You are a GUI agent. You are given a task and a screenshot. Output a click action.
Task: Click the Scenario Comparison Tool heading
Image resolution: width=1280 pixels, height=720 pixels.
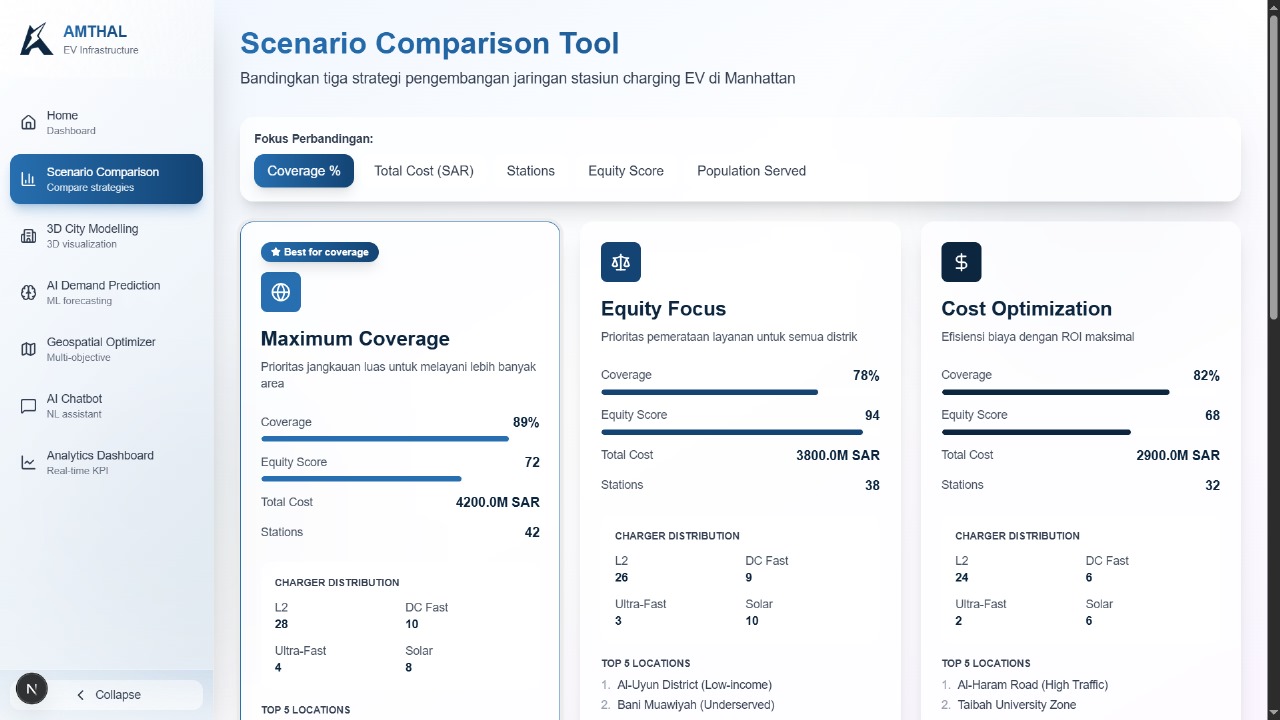point(430,44)
